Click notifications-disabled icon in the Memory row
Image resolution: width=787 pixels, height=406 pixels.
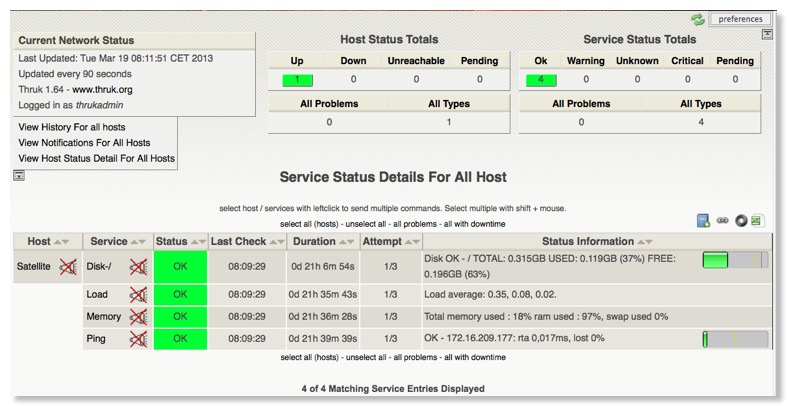pos(138,316)
